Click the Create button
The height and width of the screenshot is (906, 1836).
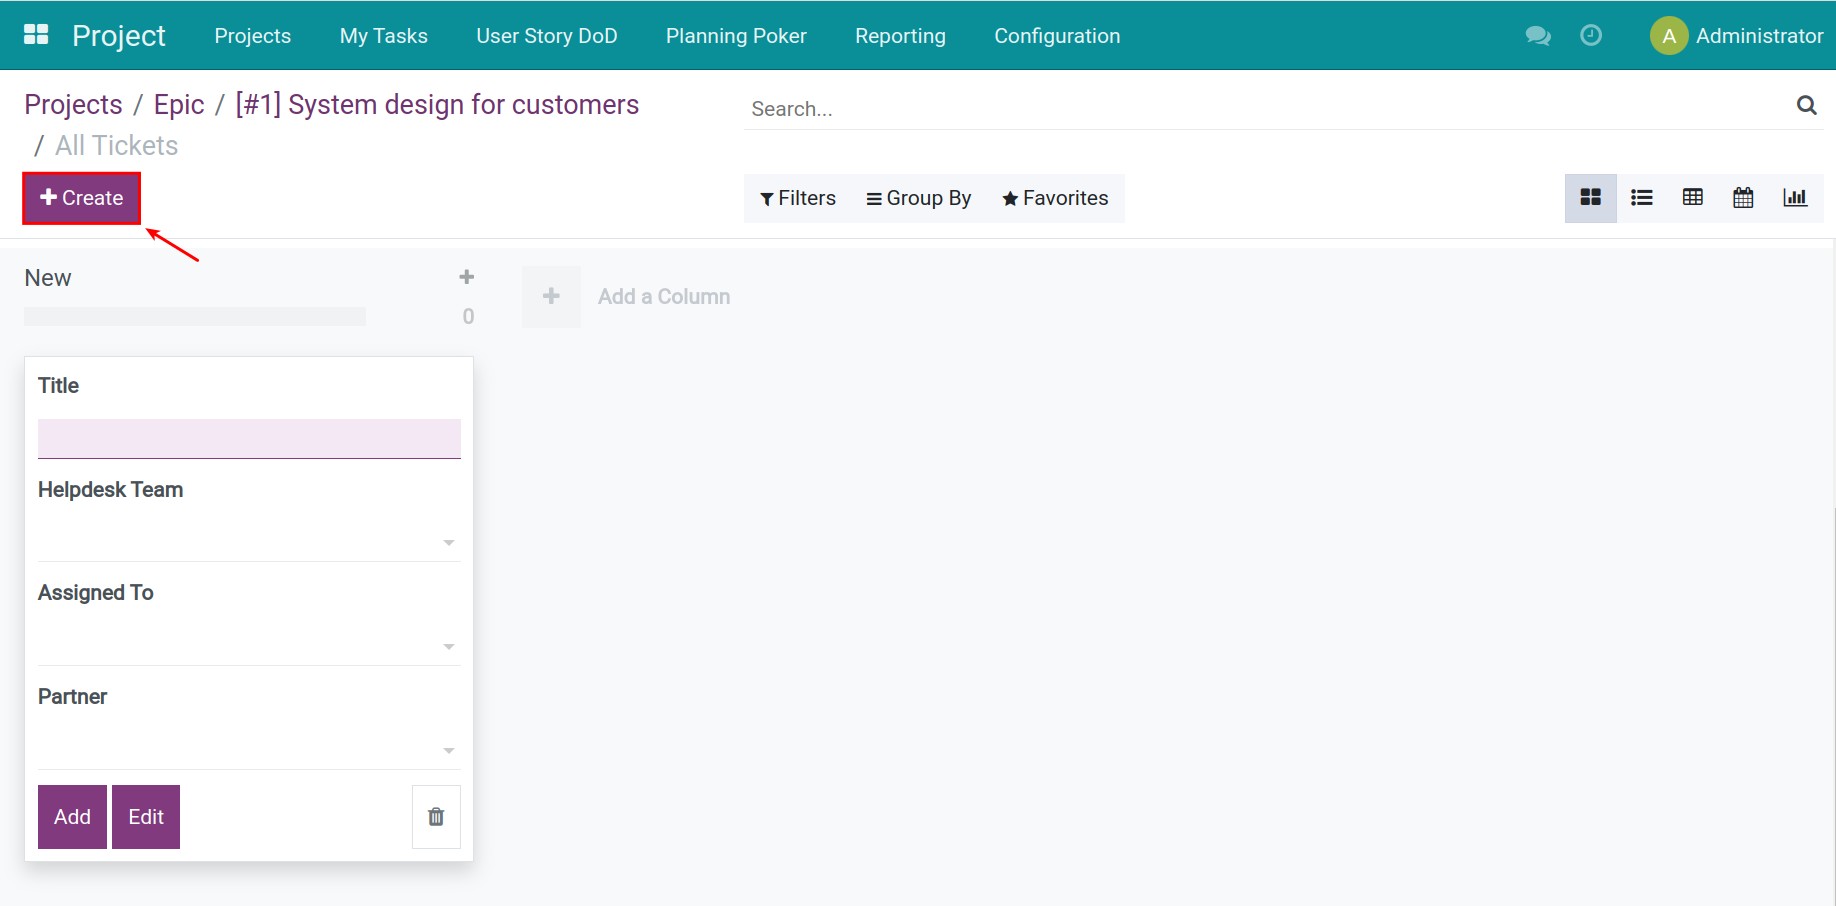tap(81, 197)
